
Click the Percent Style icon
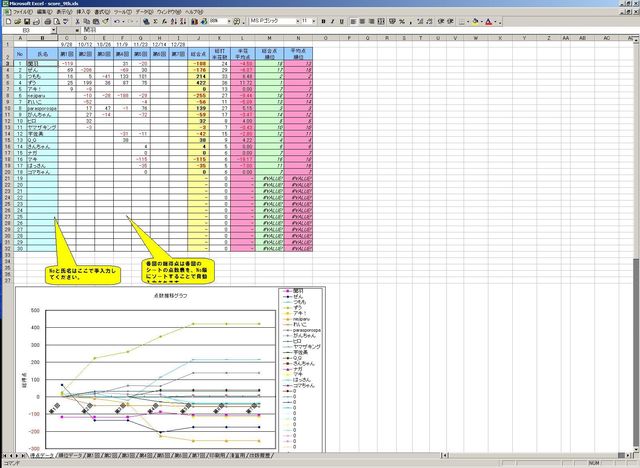pyautogui.click(x=402, y=21)
